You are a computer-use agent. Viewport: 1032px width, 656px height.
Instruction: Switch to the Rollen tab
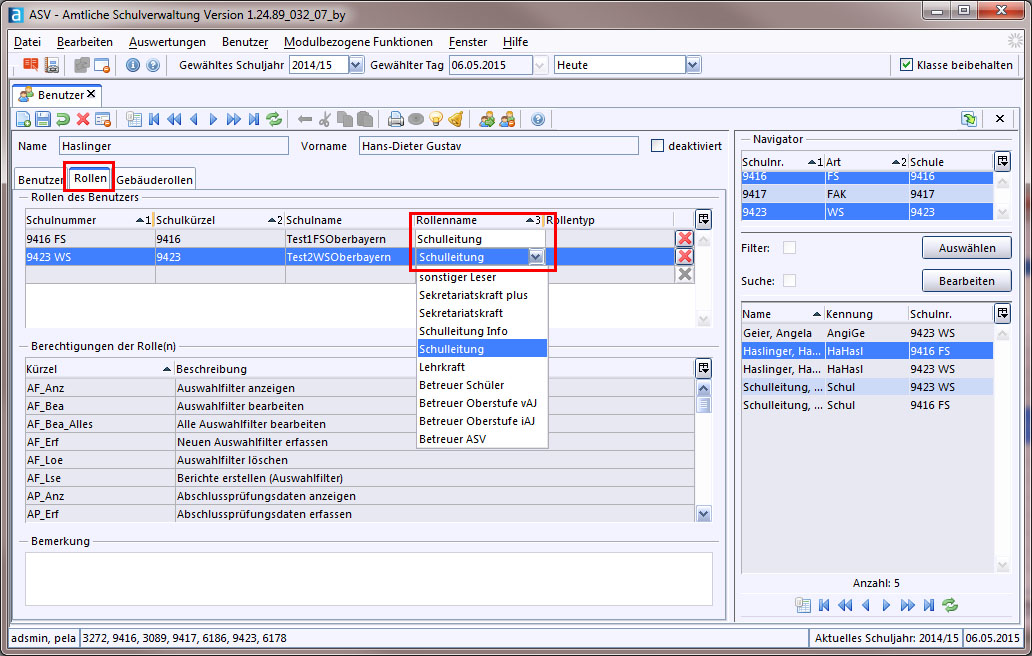click(x=90, y=178)
